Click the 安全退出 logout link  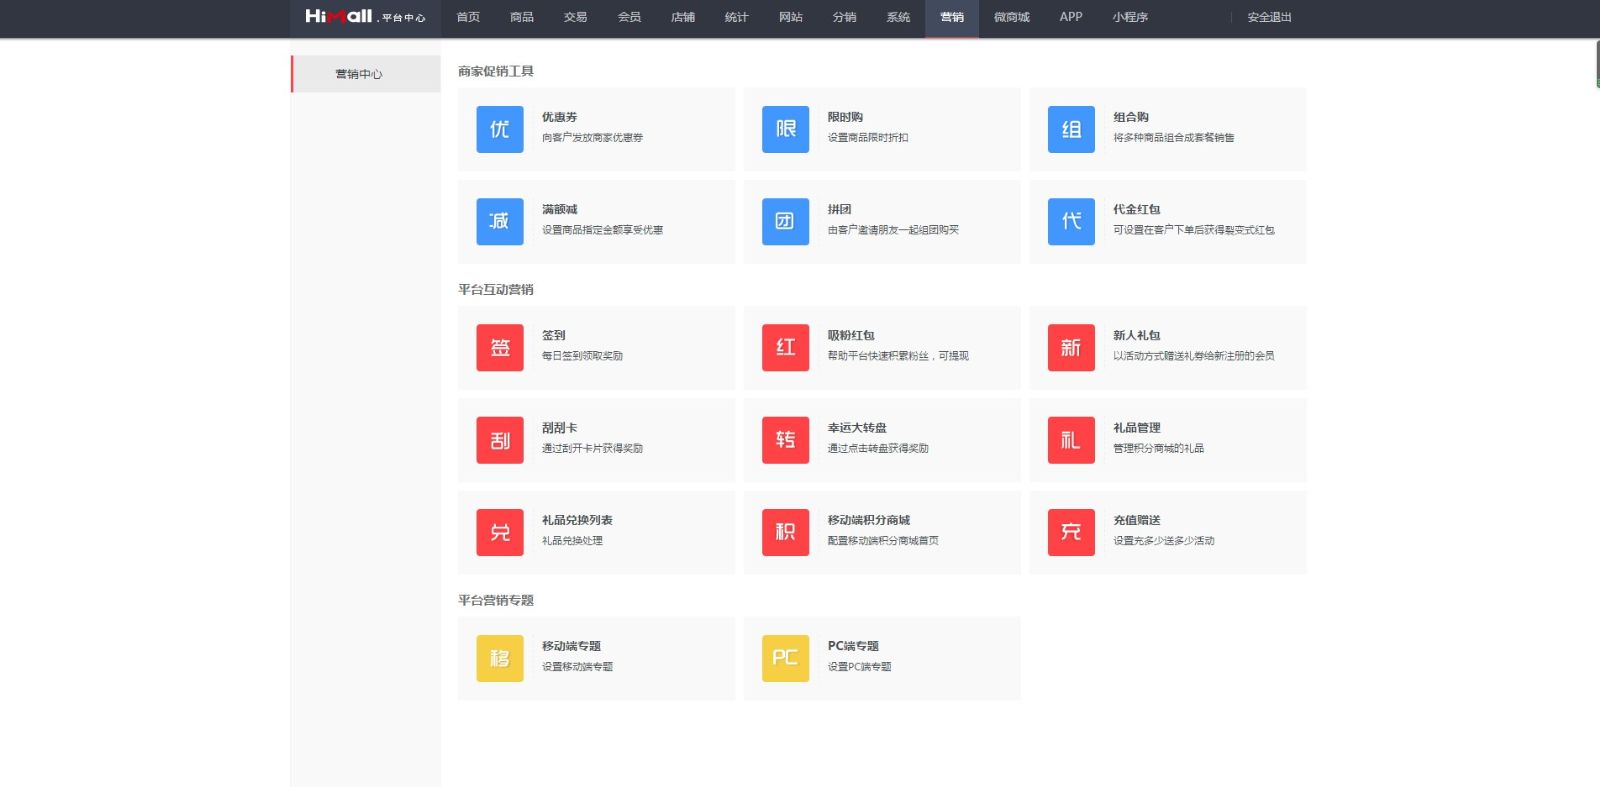pyautogui.click(x=1269, y=17)
